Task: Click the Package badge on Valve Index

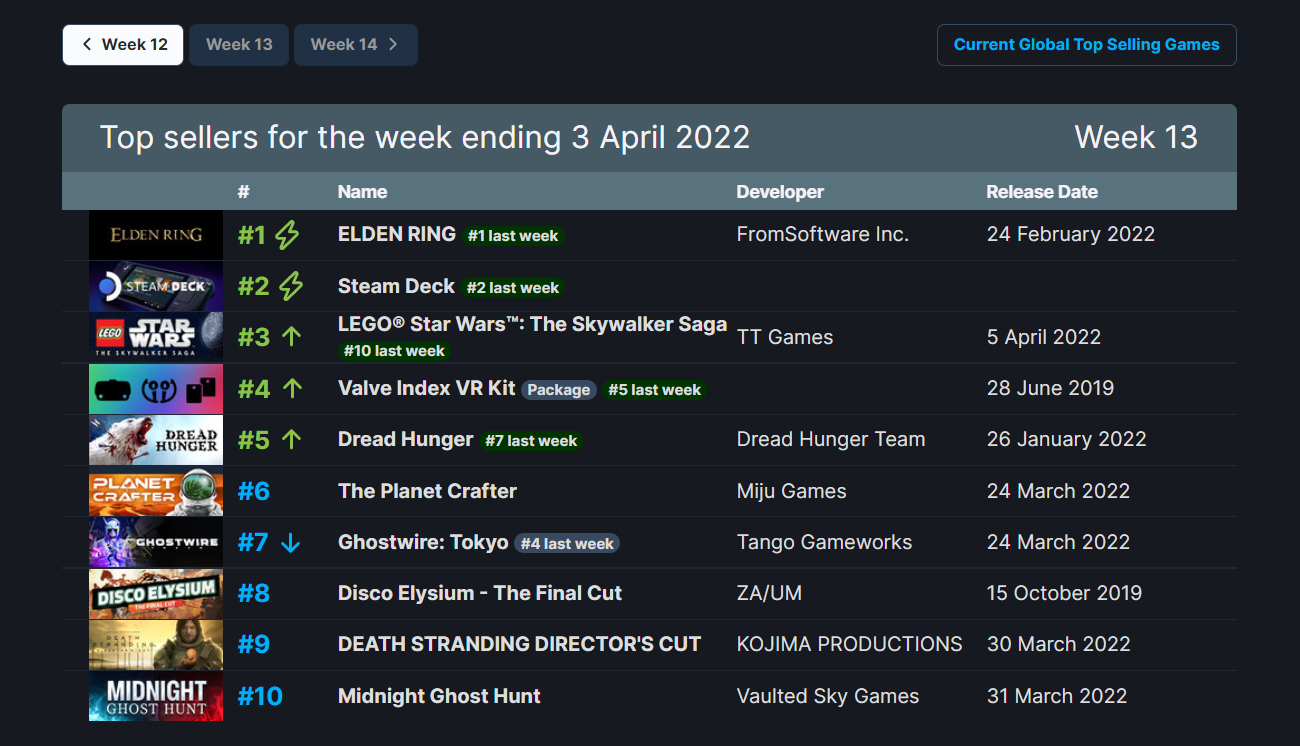Action: coord(558,390)
